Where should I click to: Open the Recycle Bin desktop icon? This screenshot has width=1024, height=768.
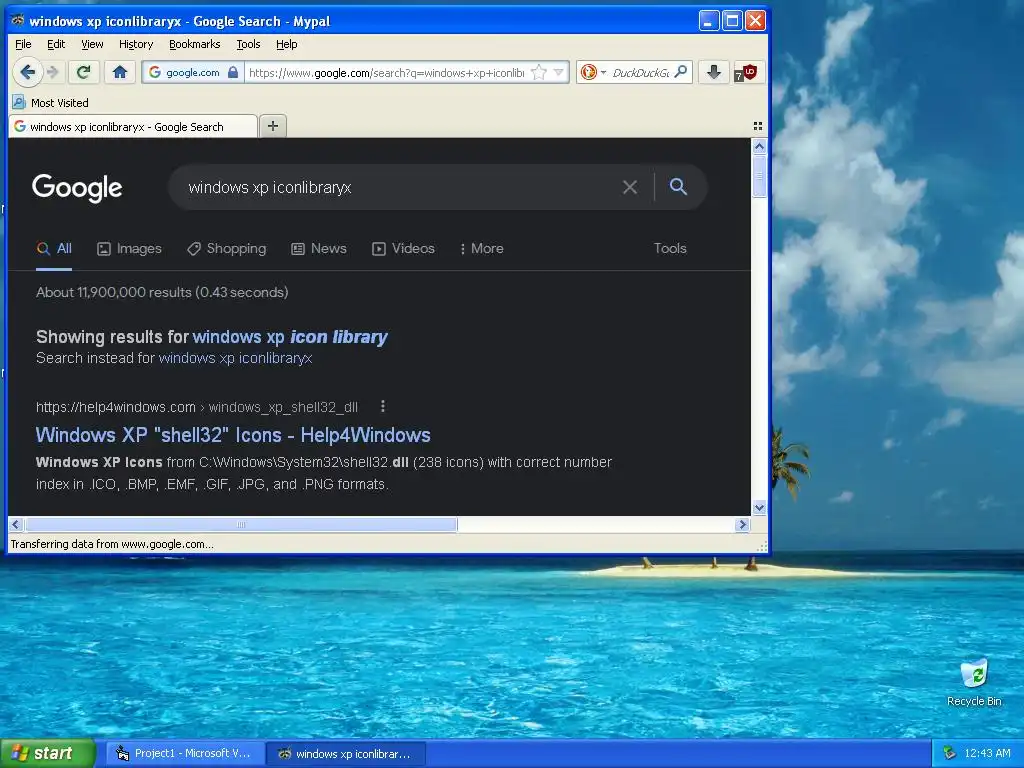974,682
